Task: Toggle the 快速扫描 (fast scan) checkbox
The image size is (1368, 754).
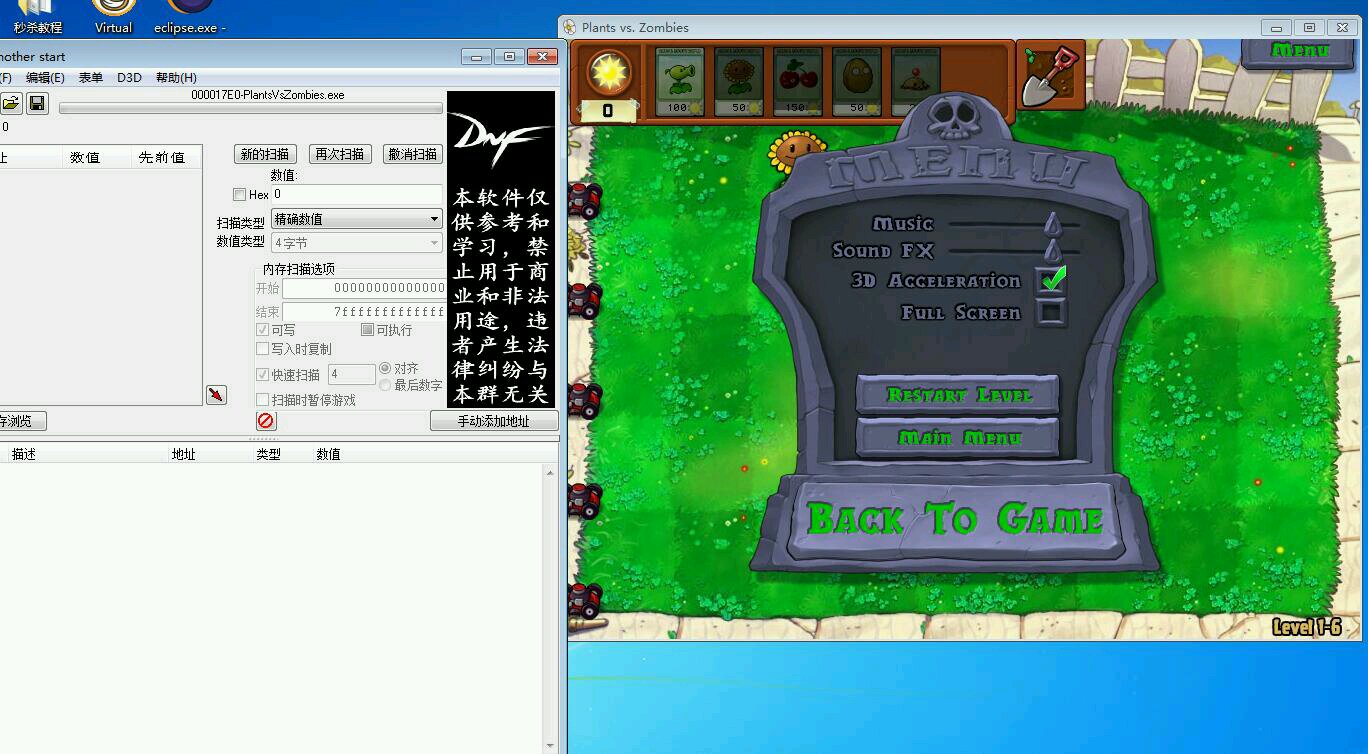Action: (x=262, y=375)
